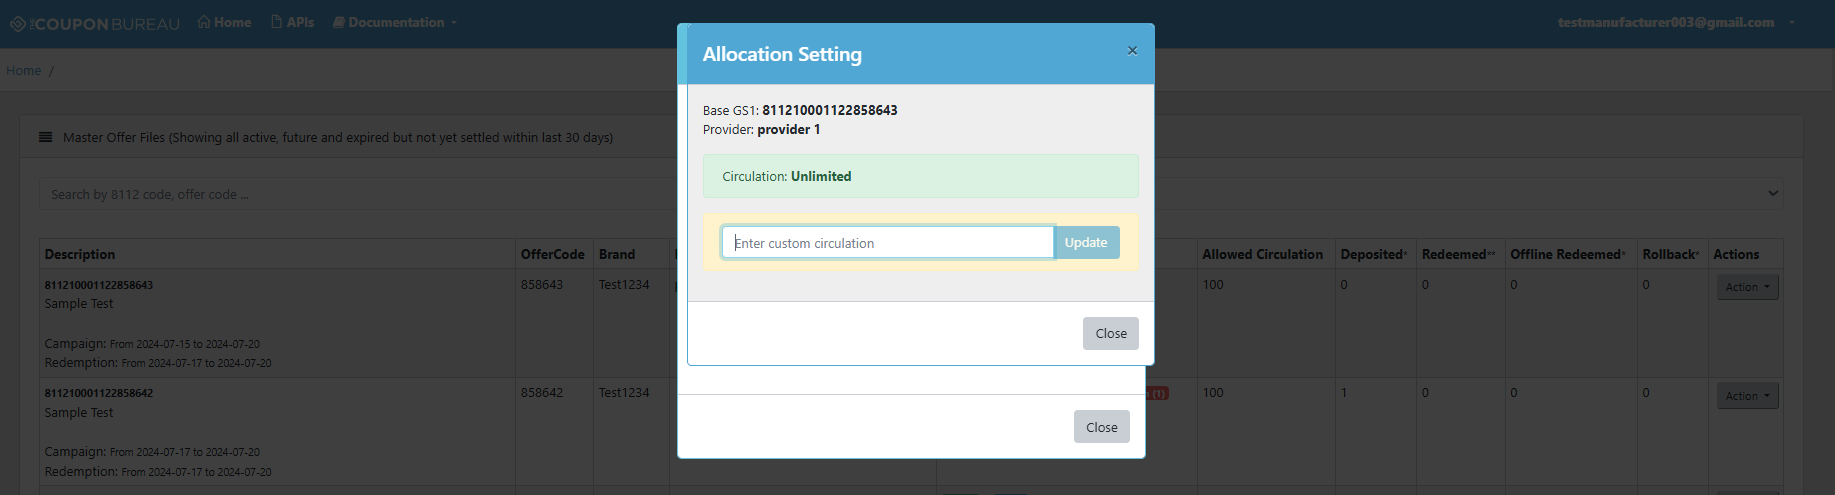This screenshot has width=1835, height=495.
Task: Click the Documentation book icon
Action: tap(338, 22)
